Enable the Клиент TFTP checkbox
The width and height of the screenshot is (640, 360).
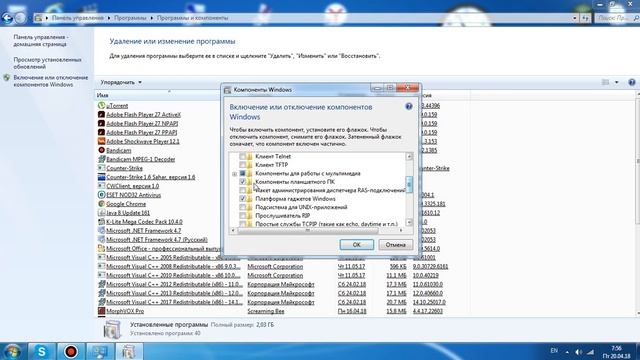[x=242, y=165]
